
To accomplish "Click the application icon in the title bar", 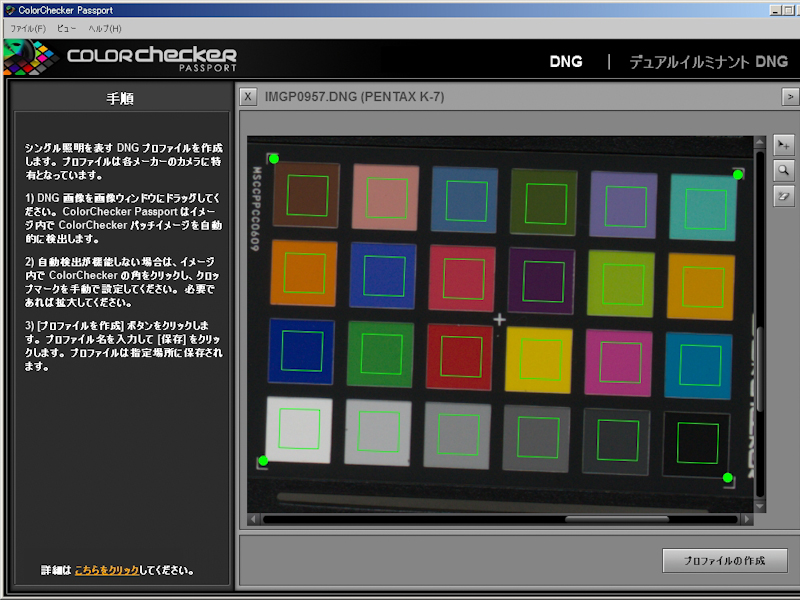I will [9, 9].
